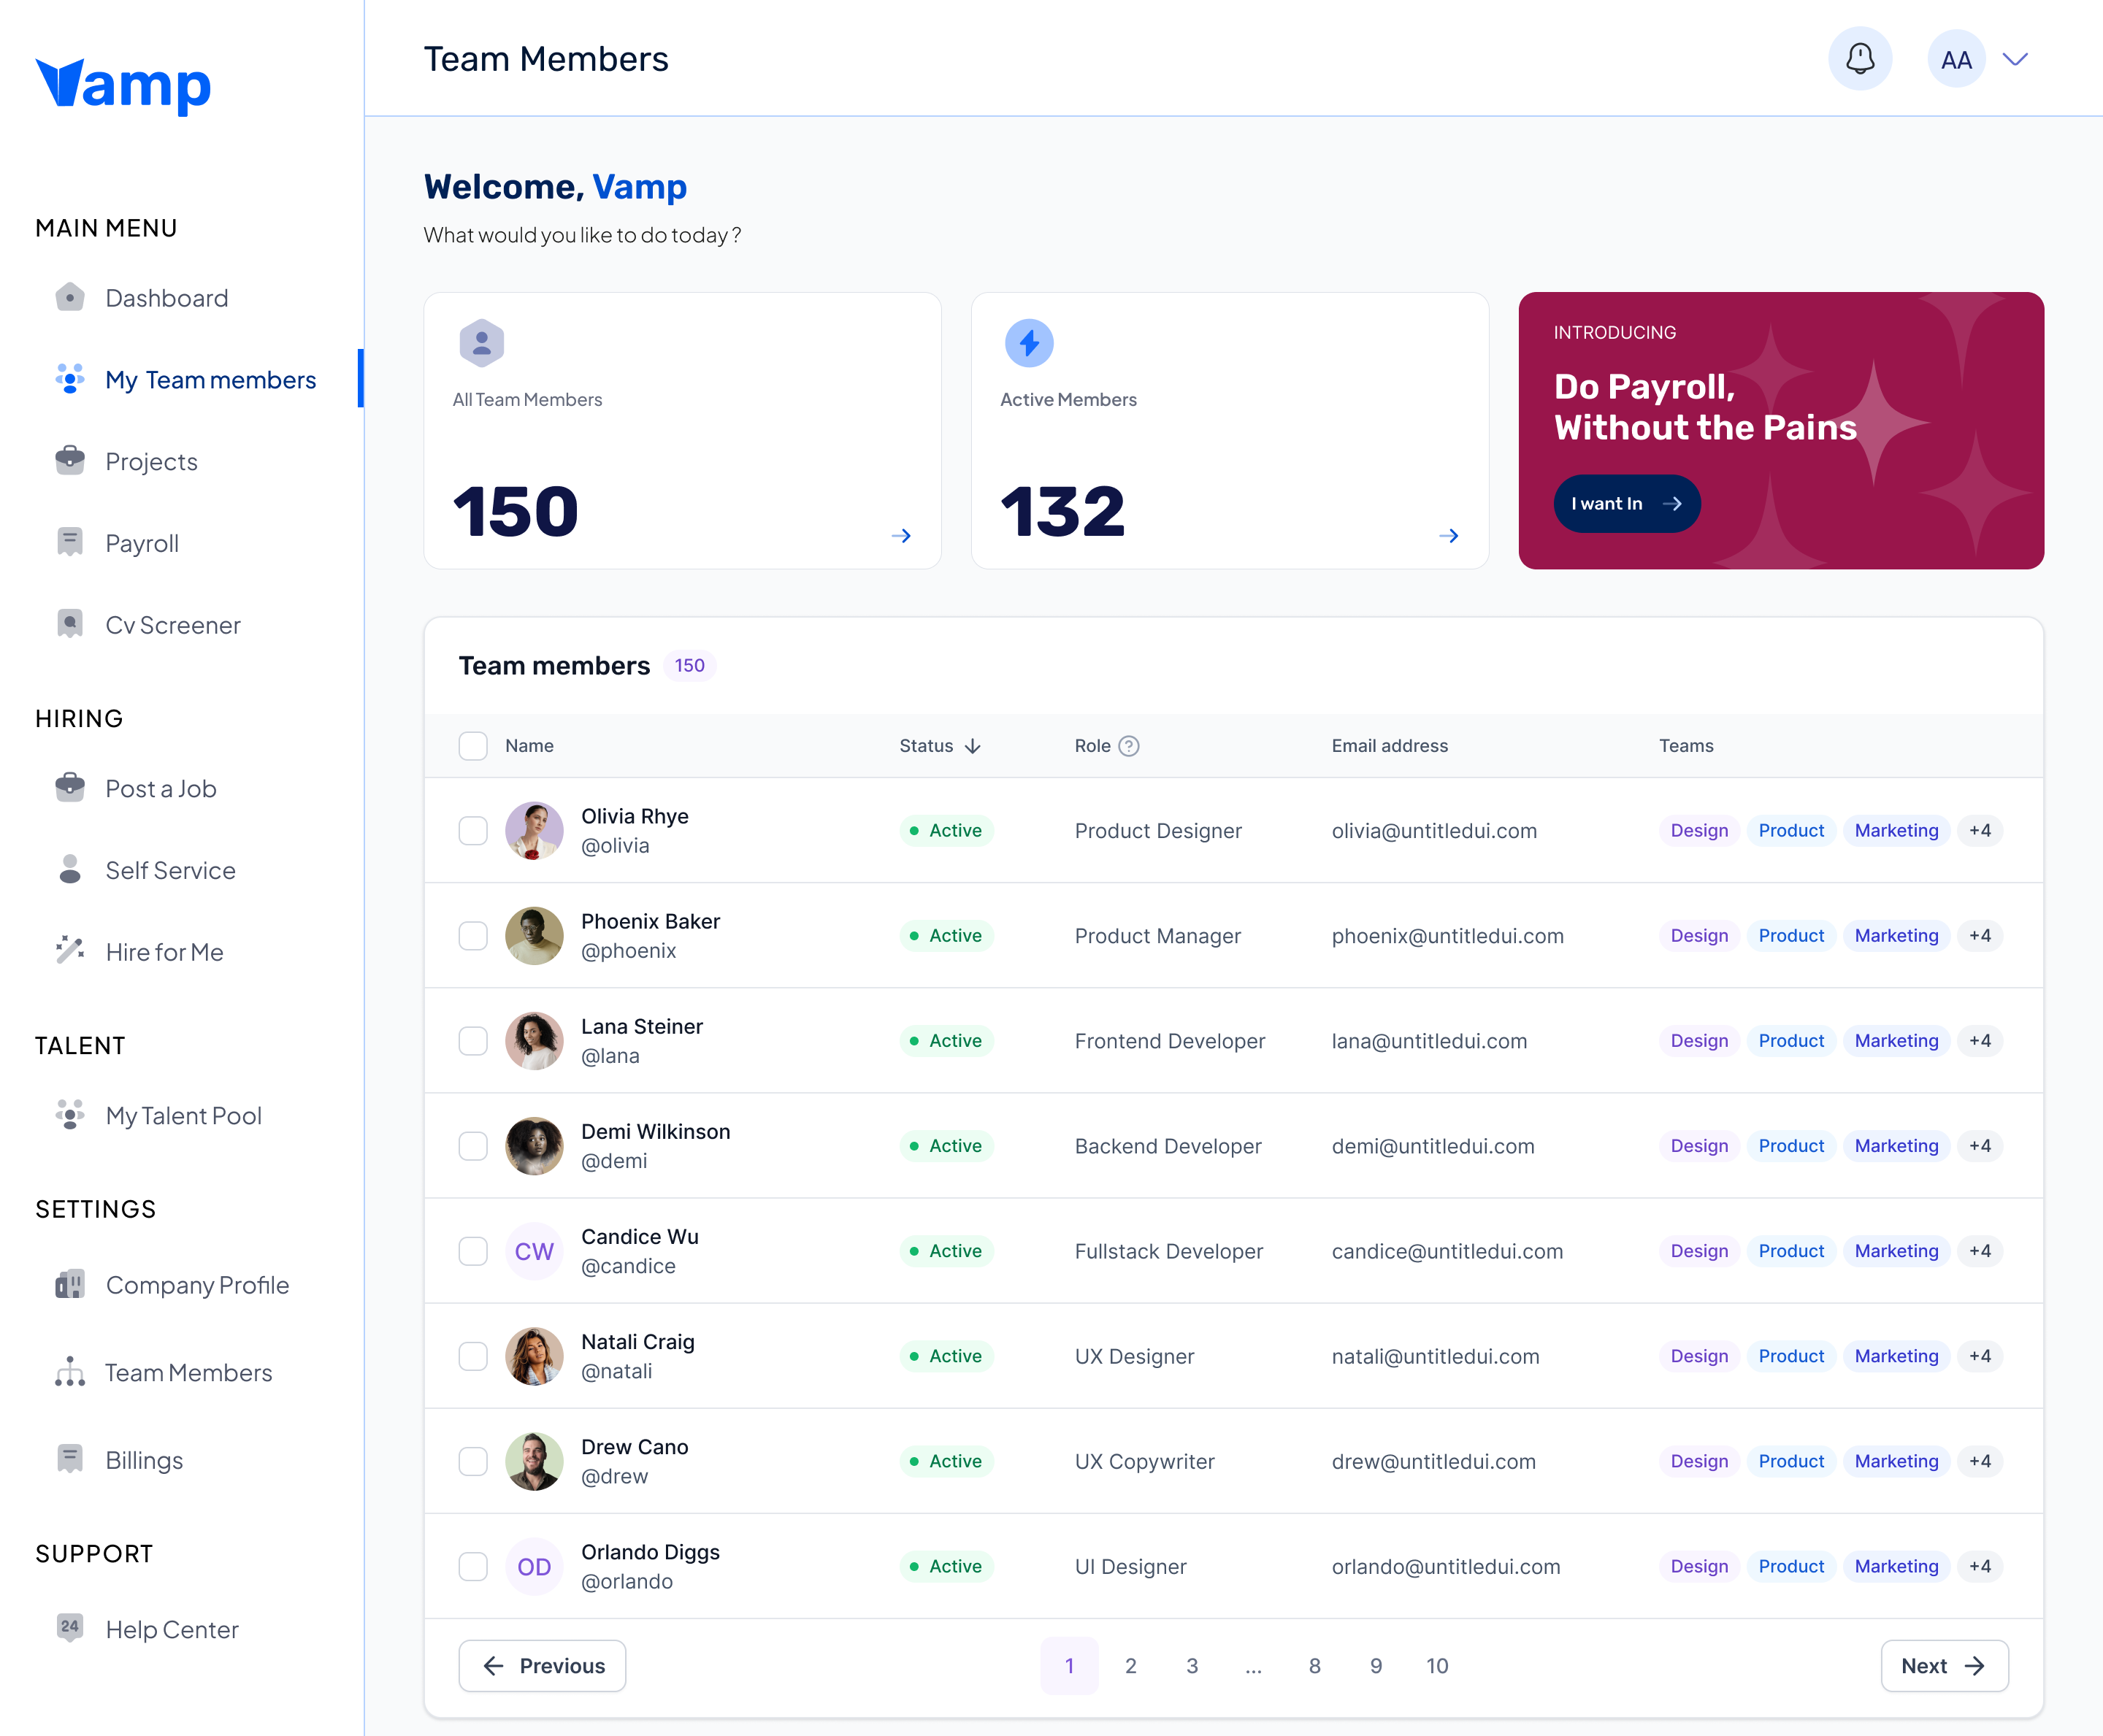Select the Candice Wu row checkbox
The image size is (2103, 1736).
pos(473,1251)
